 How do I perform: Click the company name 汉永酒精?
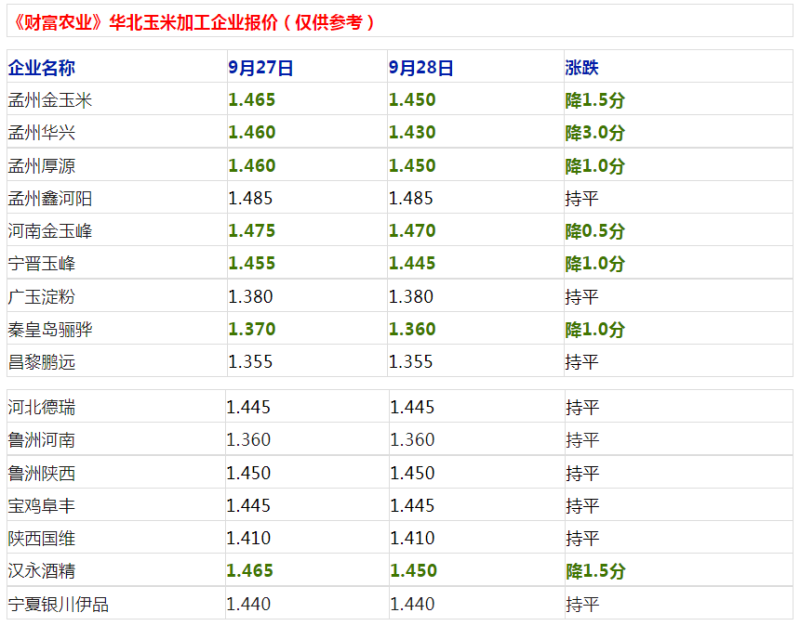pos(41,570)
